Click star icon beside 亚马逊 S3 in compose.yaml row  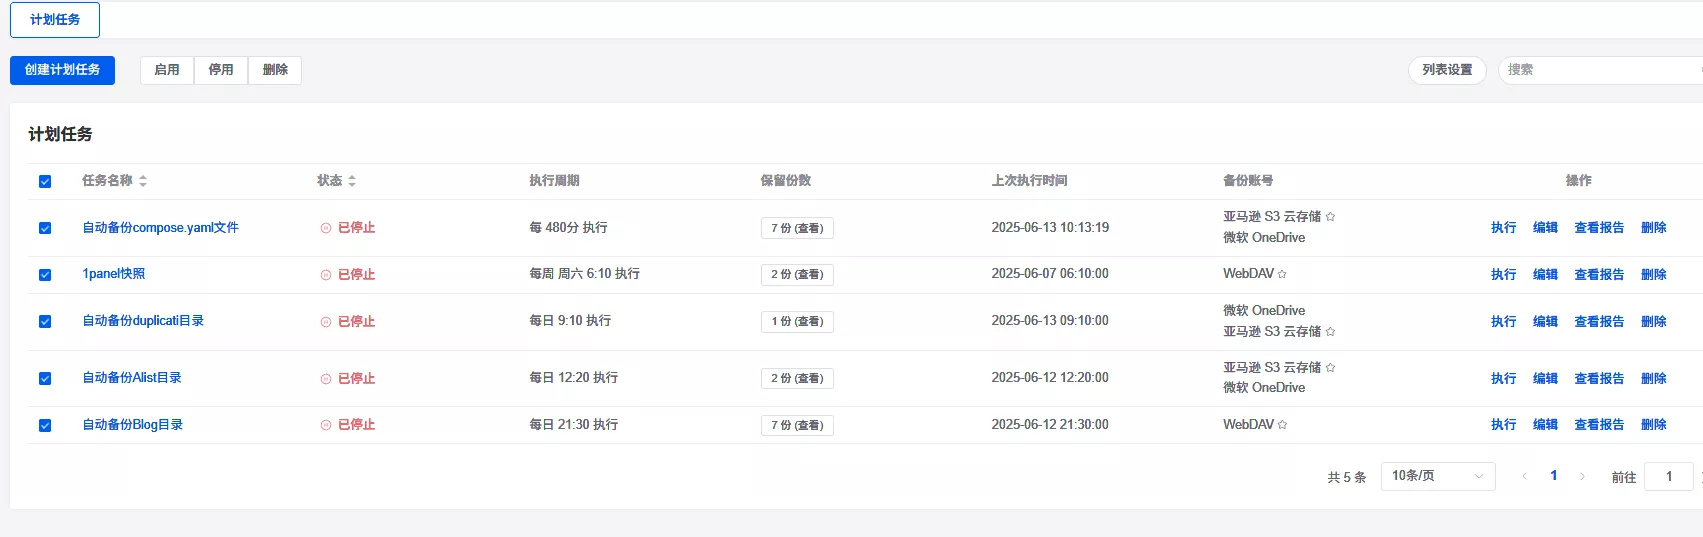(x=1330, y=217)
